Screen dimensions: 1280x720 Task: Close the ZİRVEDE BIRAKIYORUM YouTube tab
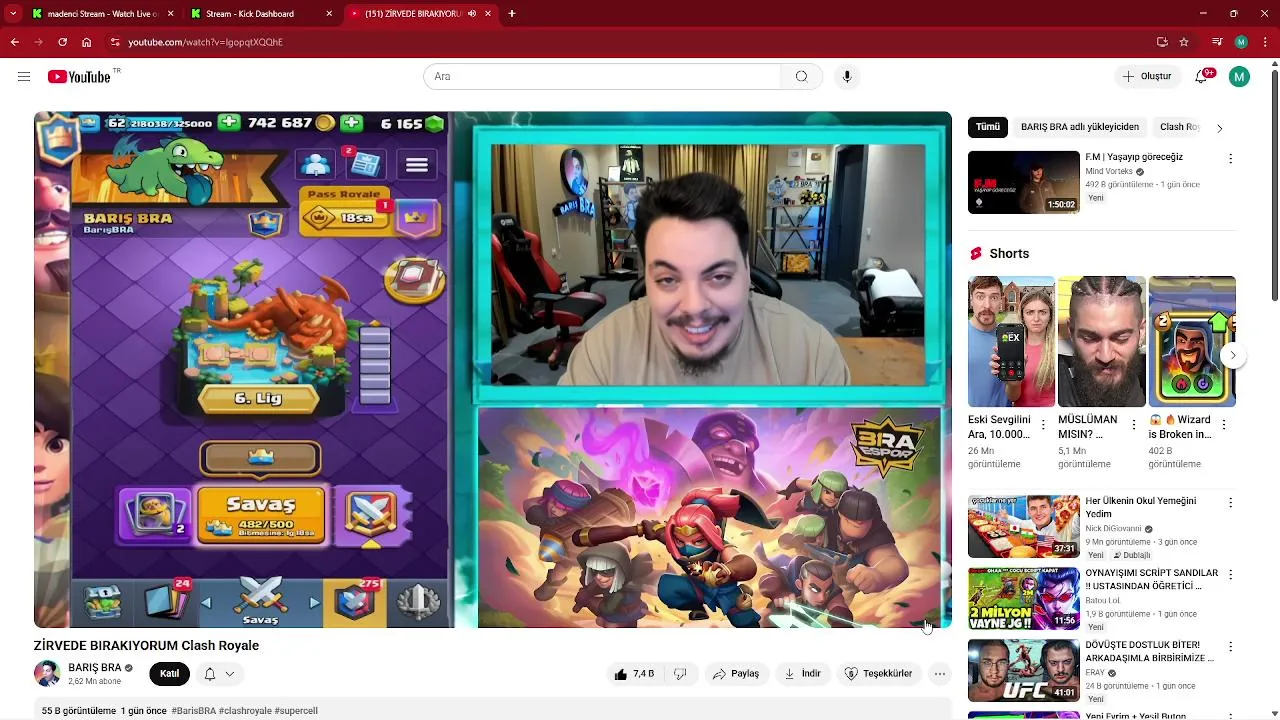(489, 14)
